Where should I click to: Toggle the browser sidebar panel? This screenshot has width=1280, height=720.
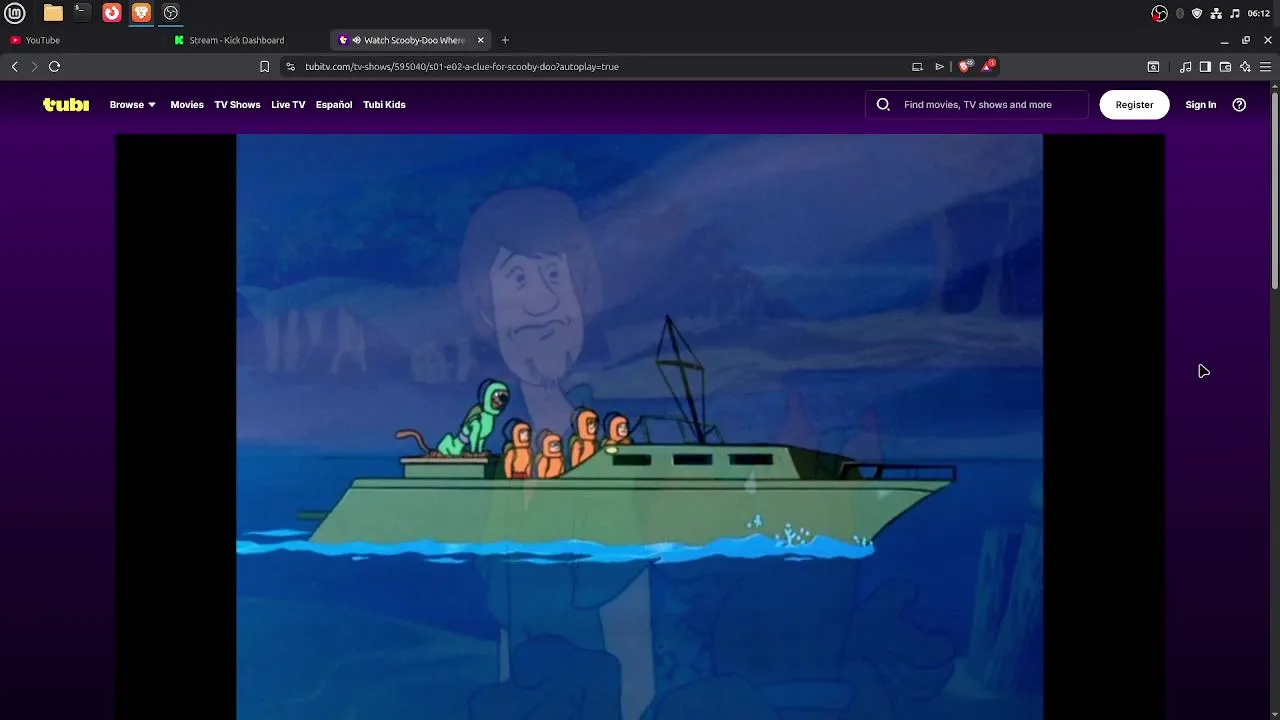click(x=1205, y=66)
